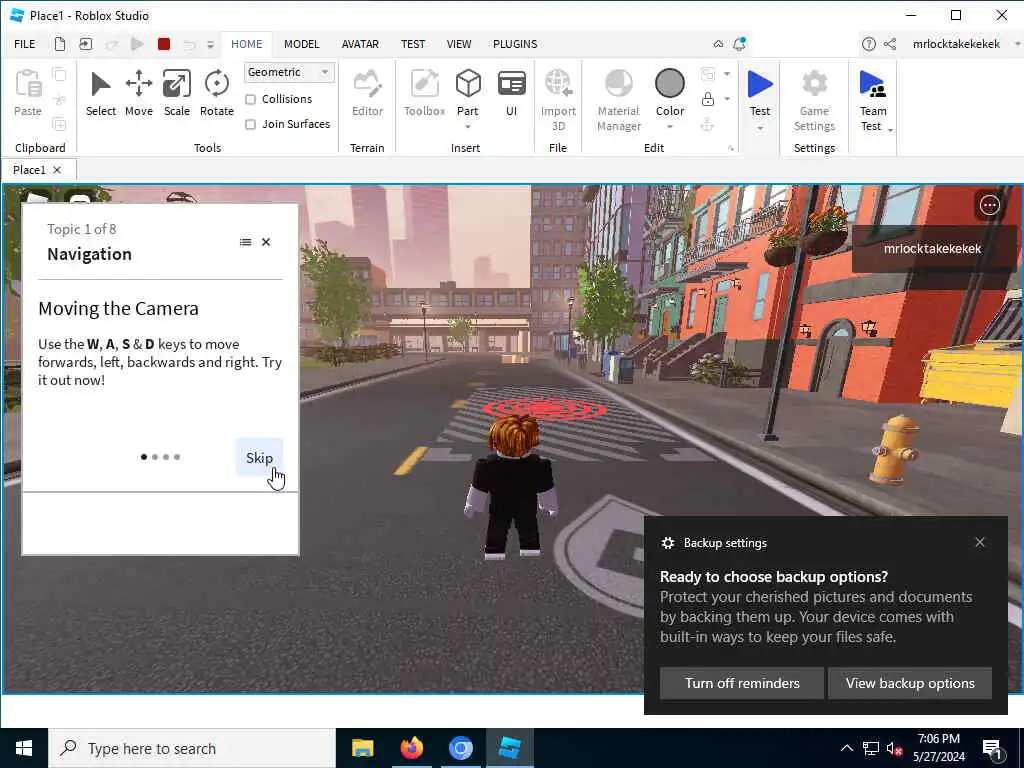Select the Place1 document tab
This screenshot has width=1024, height=768.
coord(29,170)
